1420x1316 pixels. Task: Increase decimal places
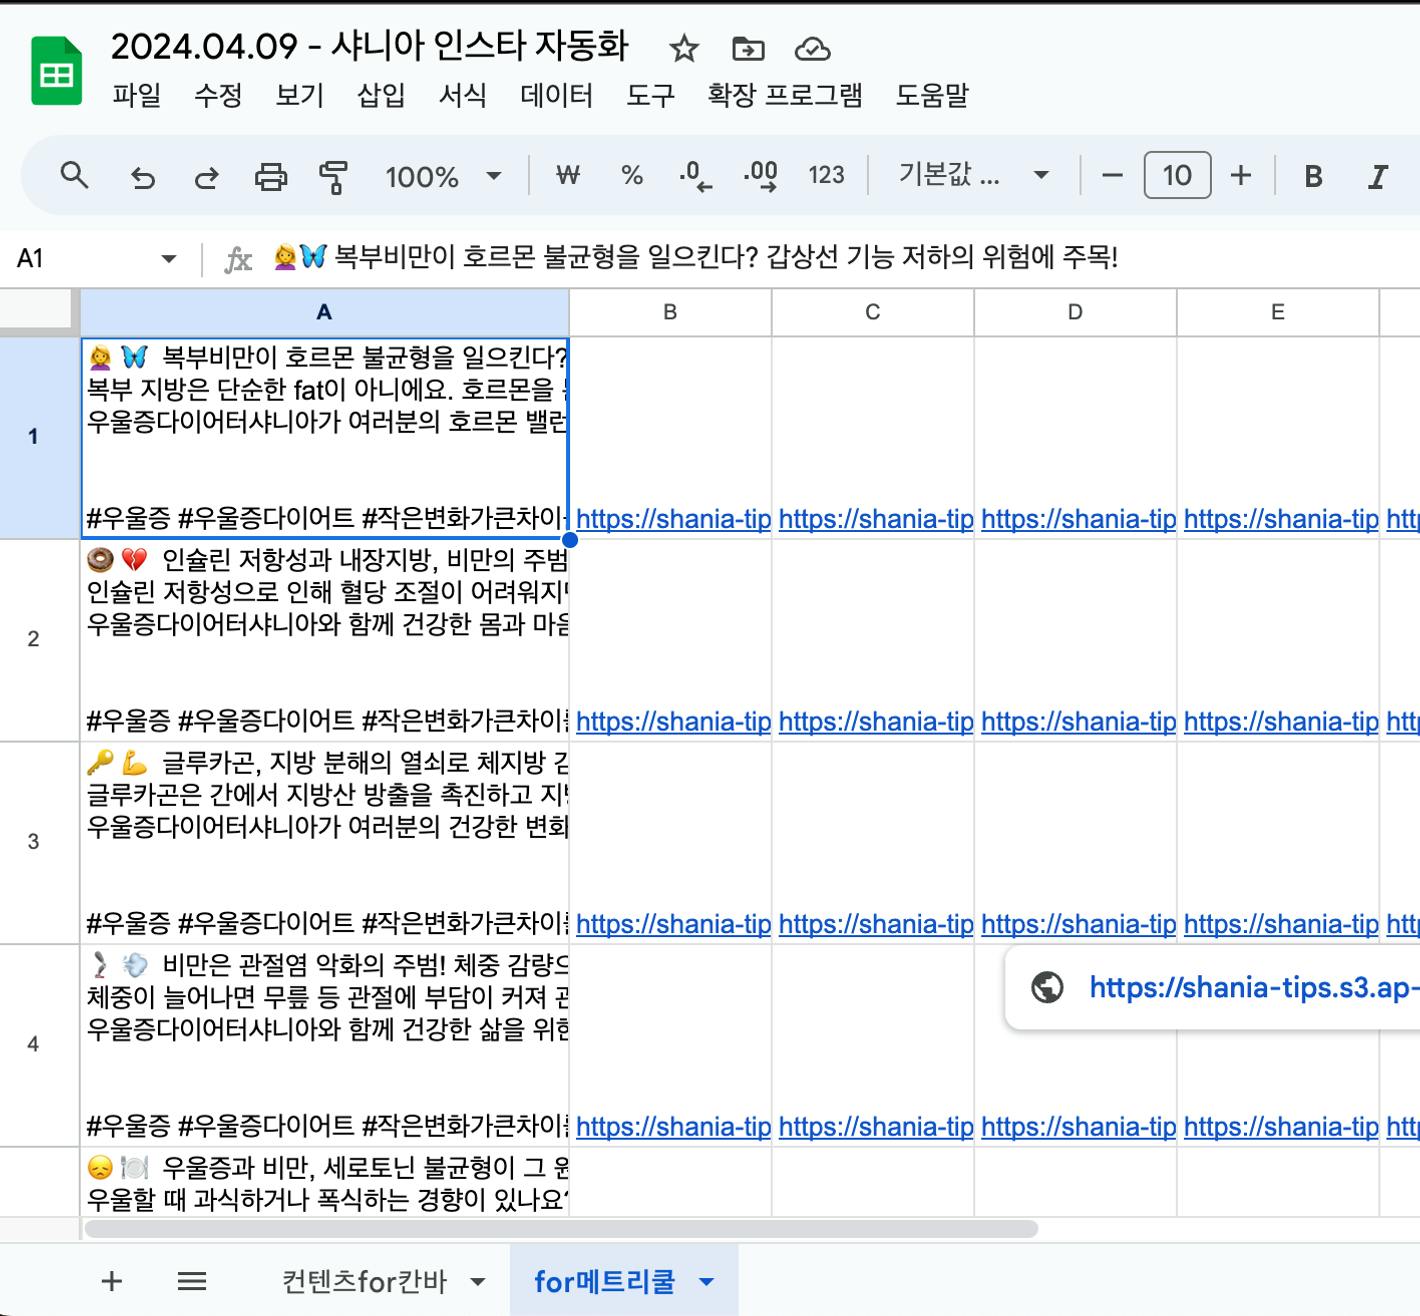(x=760, y=176)
